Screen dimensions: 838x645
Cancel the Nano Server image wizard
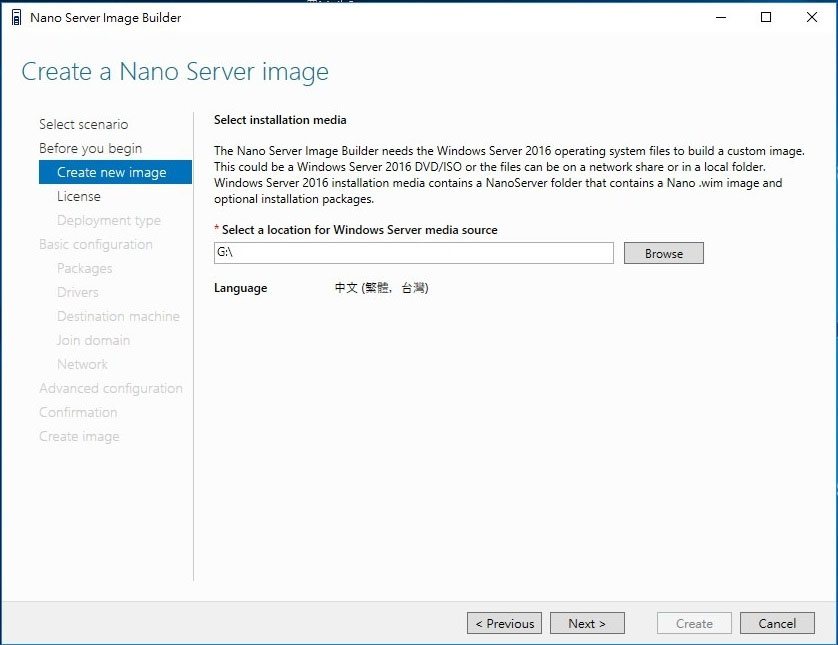[x=777, y=623]
